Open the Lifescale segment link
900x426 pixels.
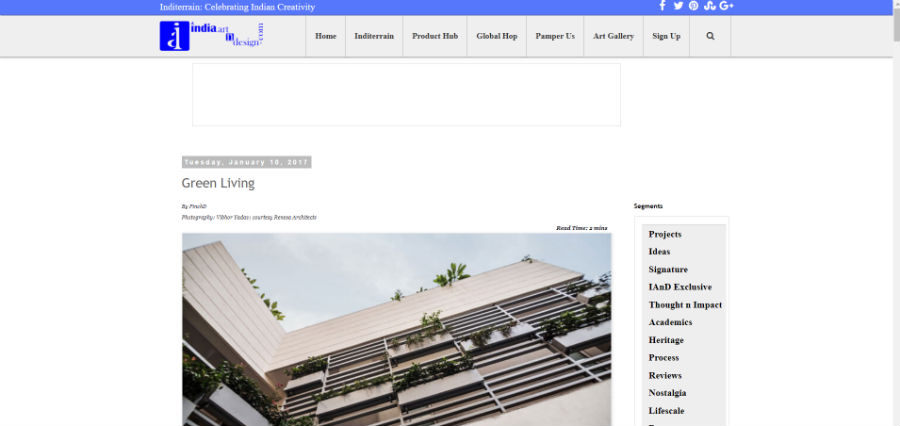click(x=666, y=411)
